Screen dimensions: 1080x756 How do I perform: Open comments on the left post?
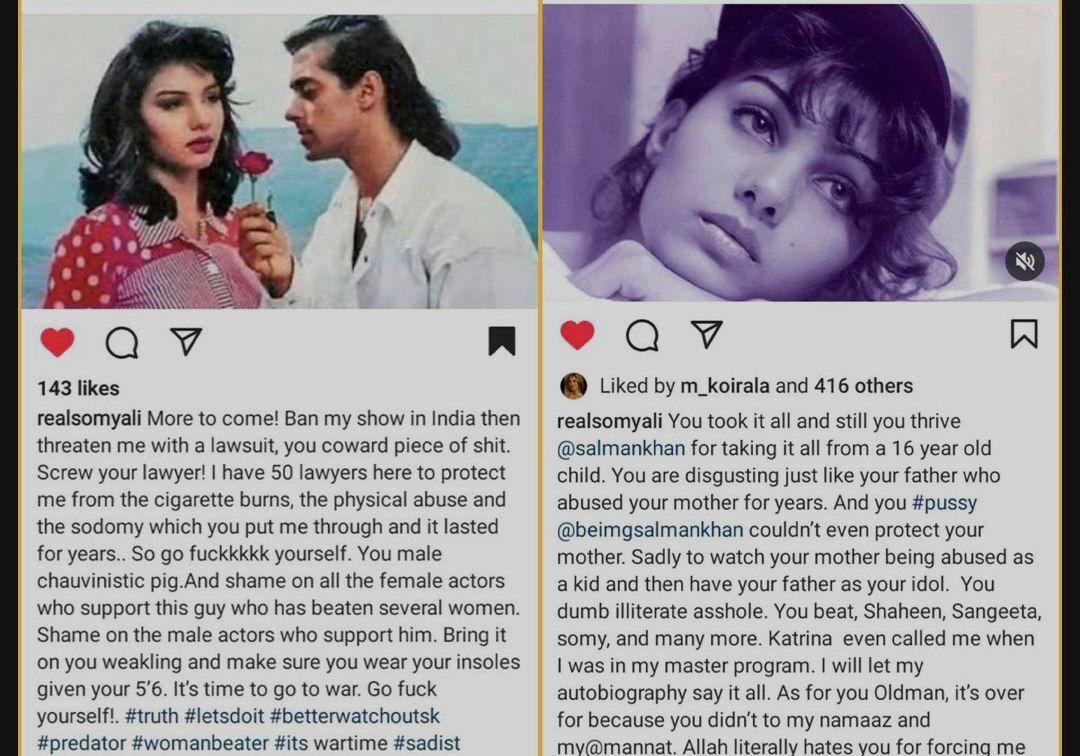tap(122, 342)
